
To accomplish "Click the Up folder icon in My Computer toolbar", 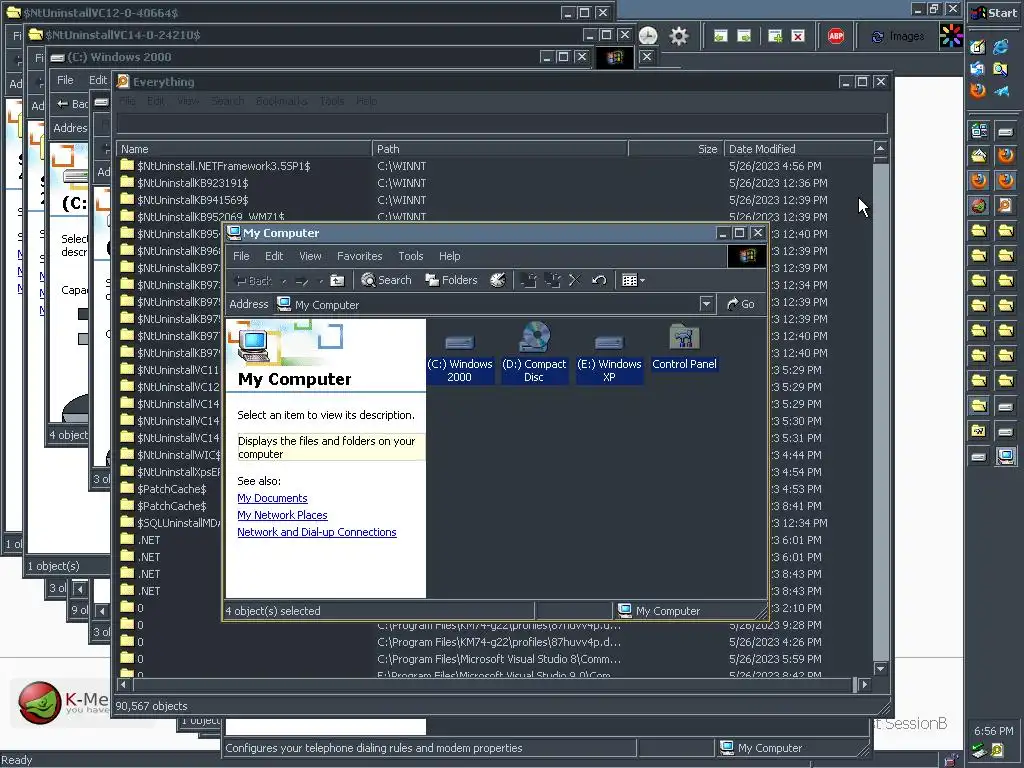I will point(337,280).
